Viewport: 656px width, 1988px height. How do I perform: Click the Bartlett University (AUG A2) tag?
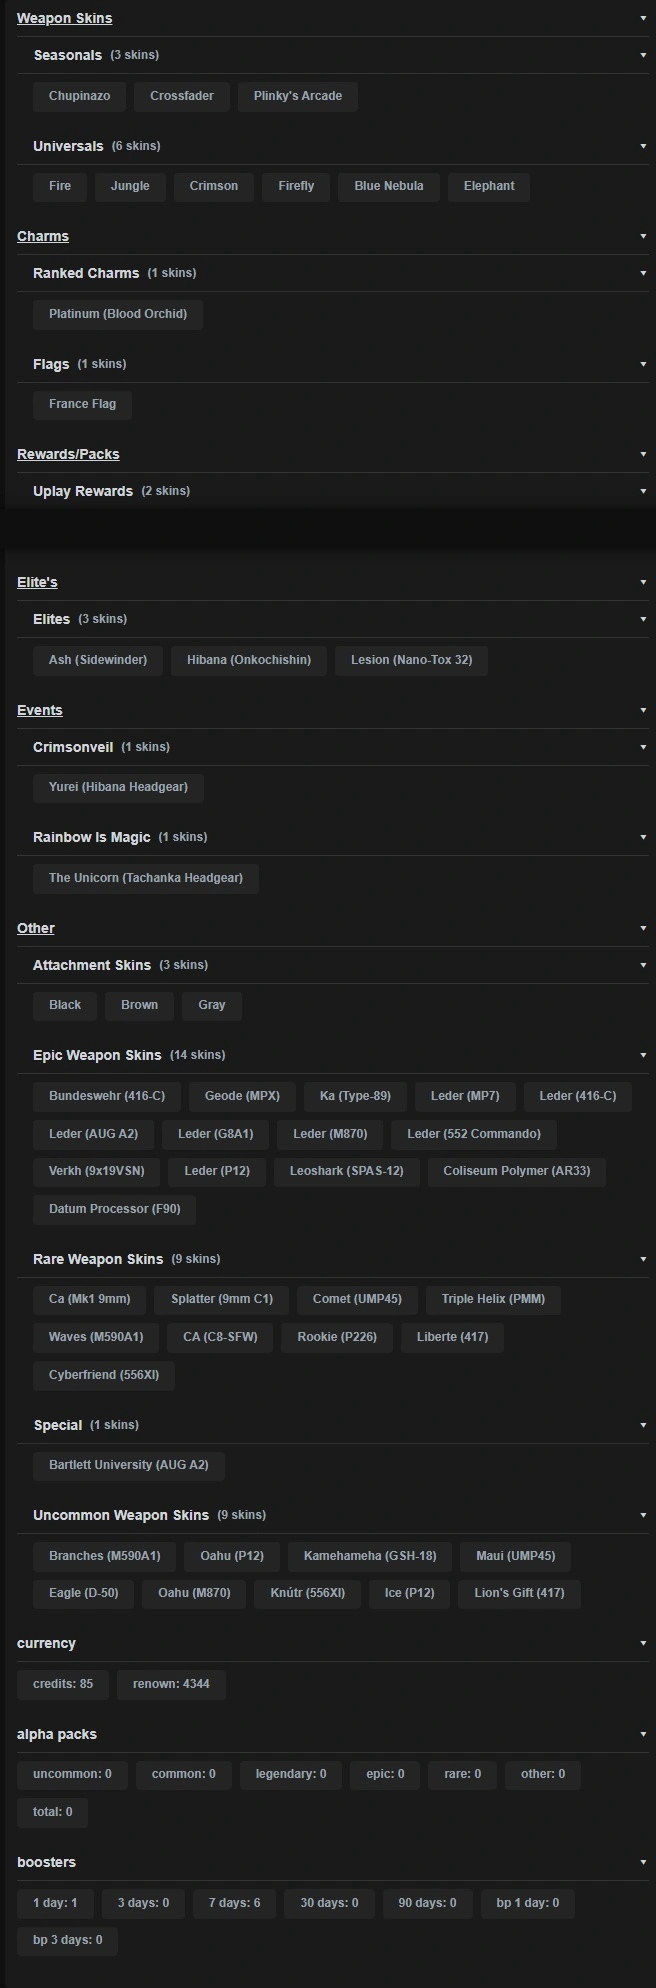pos(129,1465)
